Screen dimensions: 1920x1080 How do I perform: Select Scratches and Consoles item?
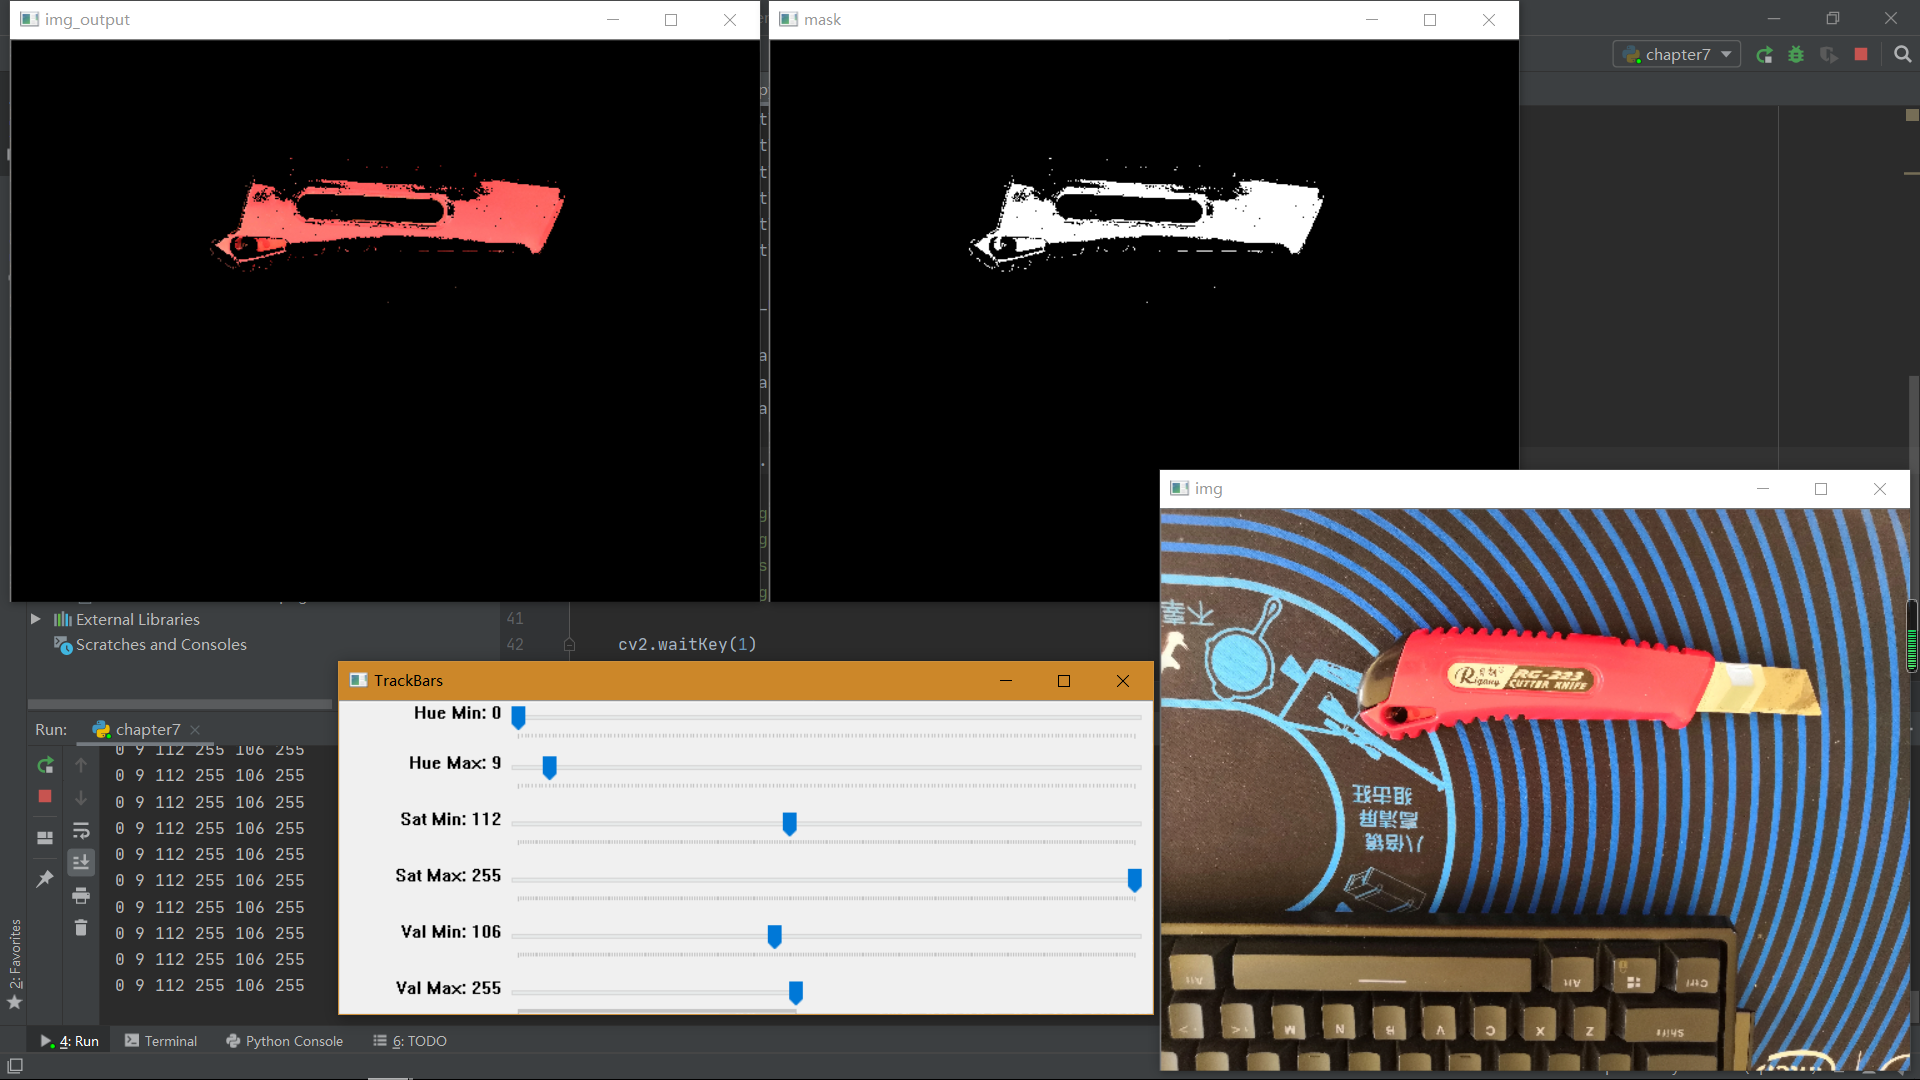point(160,645)
